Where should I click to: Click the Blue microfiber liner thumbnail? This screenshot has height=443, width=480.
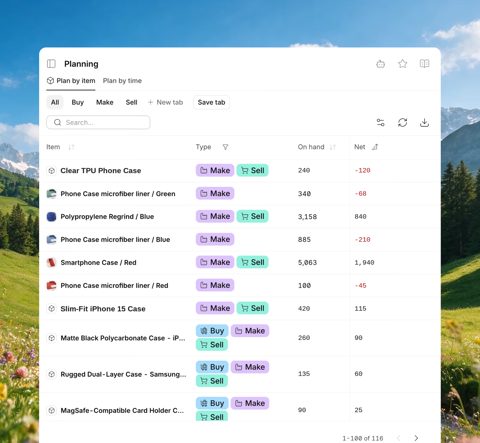[51, 240]
